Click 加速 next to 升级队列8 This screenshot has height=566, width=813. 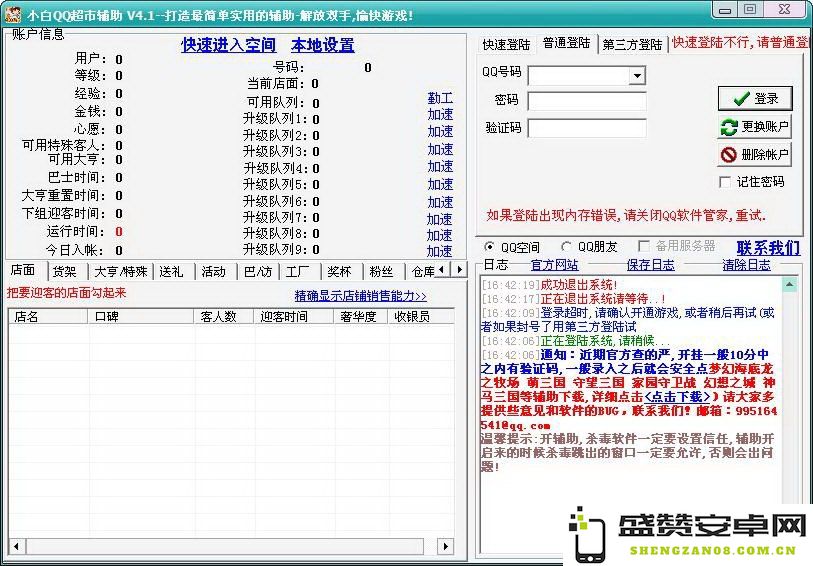pyautogui.click(x=440, y=235)
